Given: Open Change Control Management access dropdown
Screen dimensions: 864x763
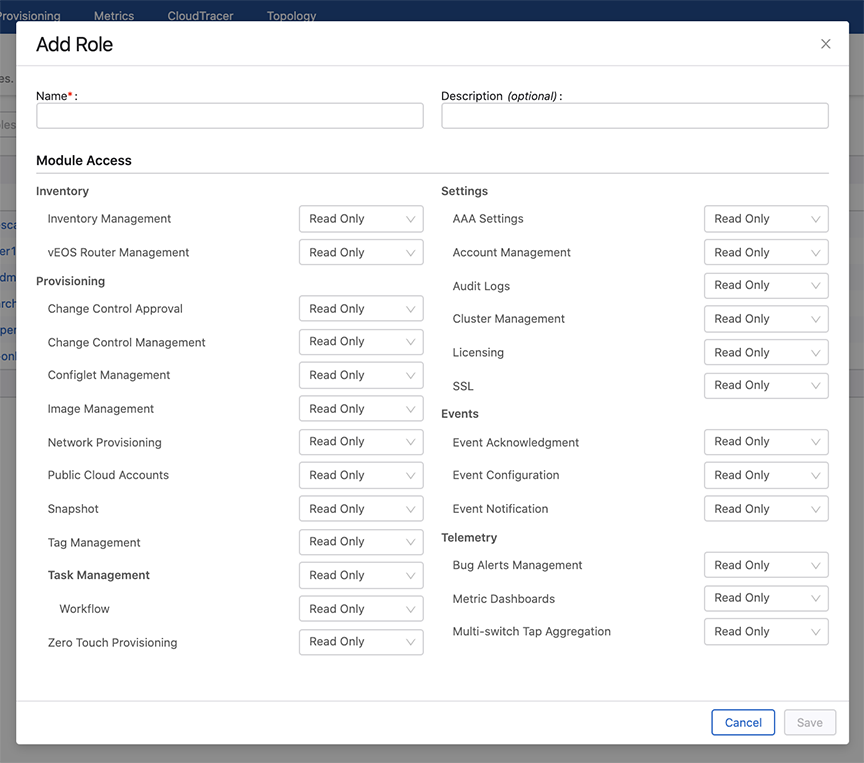Looking at the screenshot, I should pos(361,342).
